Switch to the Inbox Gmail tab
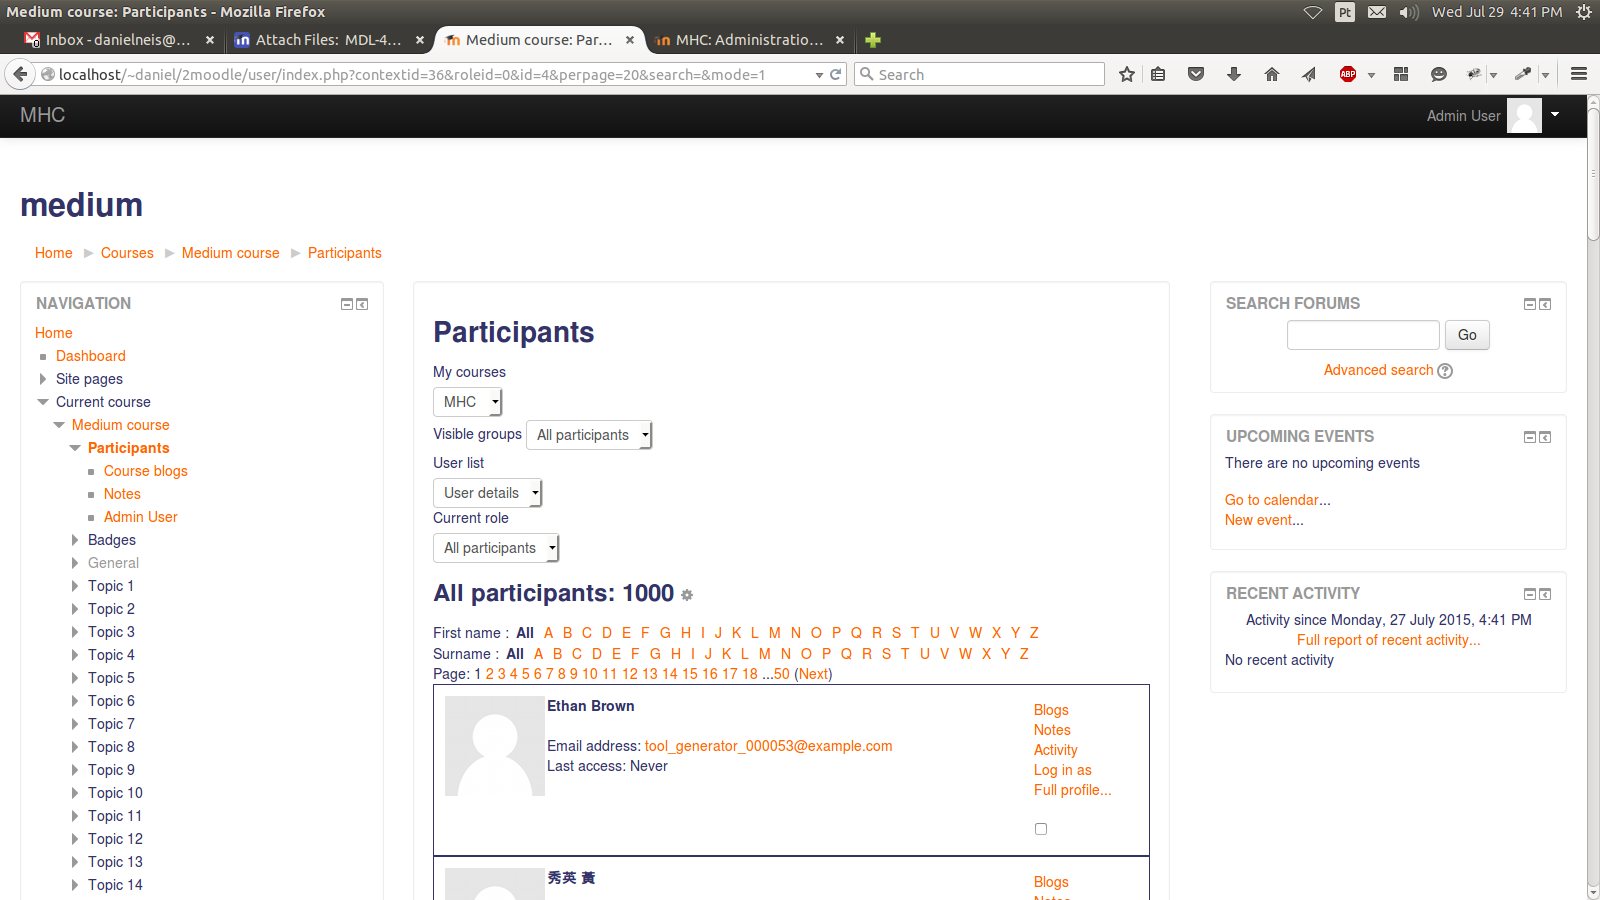The height and width of the screenshot is (900, 1600). pos(118,40)
